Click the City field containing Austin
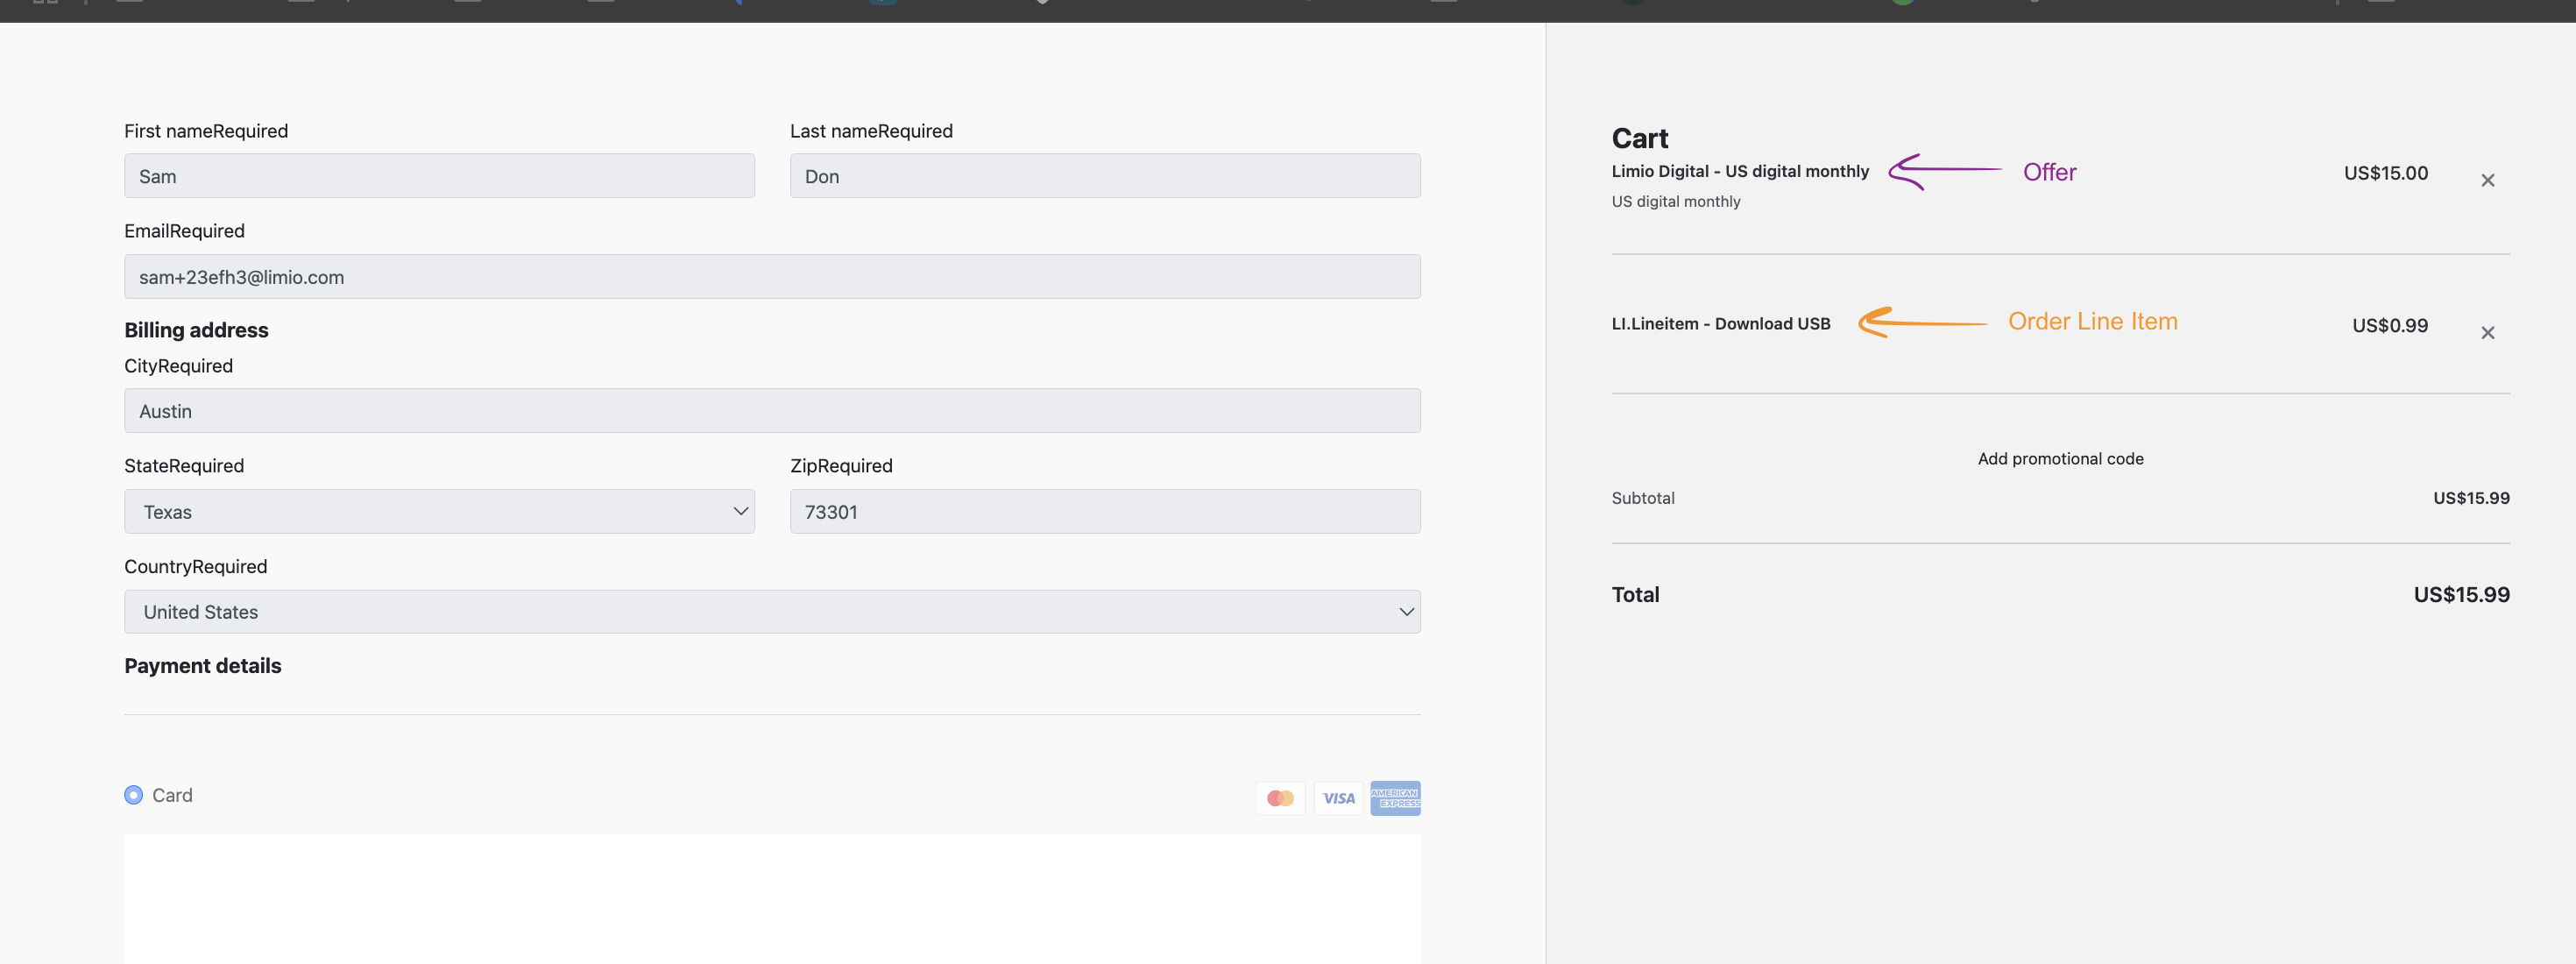 pos(771,411)
